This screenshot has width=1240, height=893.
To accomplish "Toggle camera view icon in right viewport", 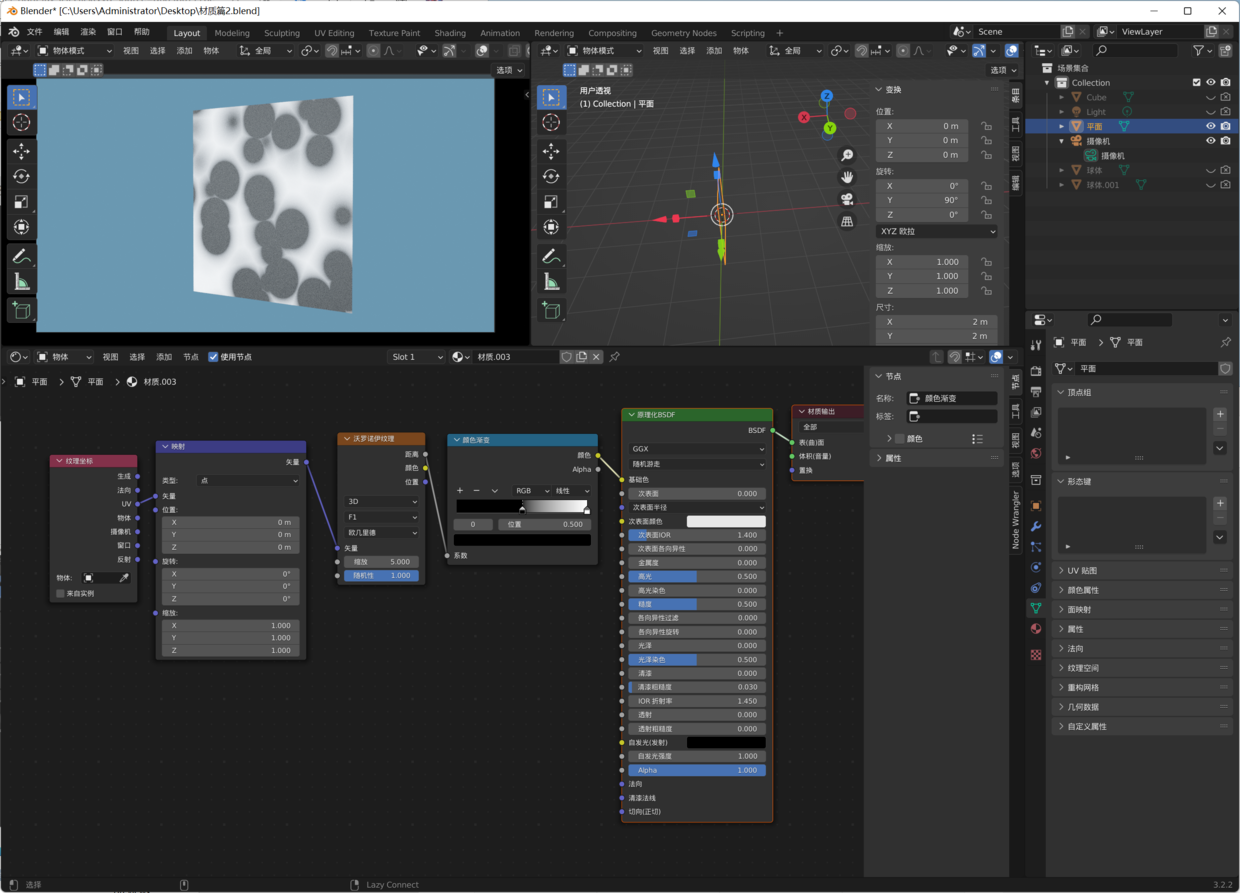I will pos(847,200).
